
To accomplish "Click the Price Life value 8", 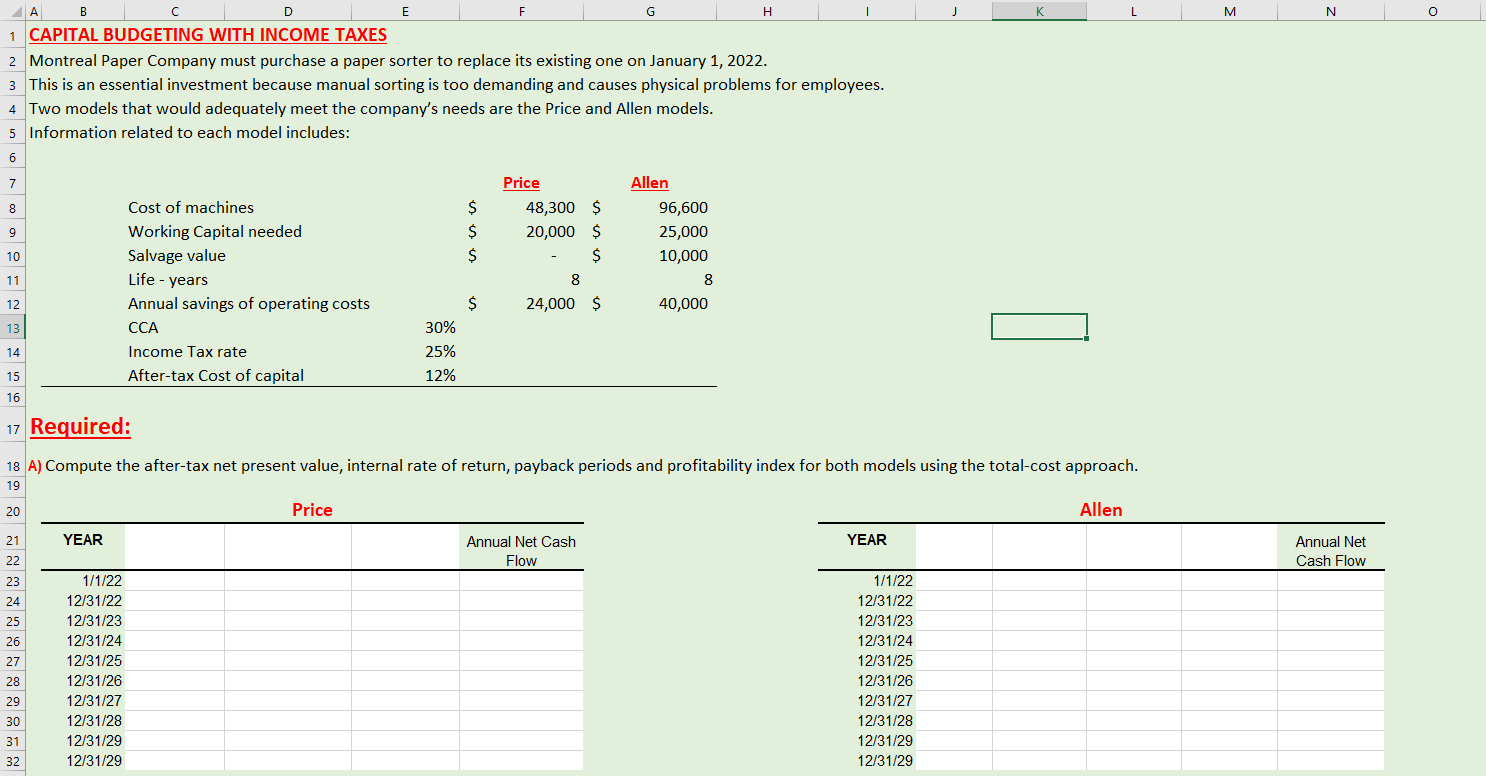I will [x=575, y=280].
